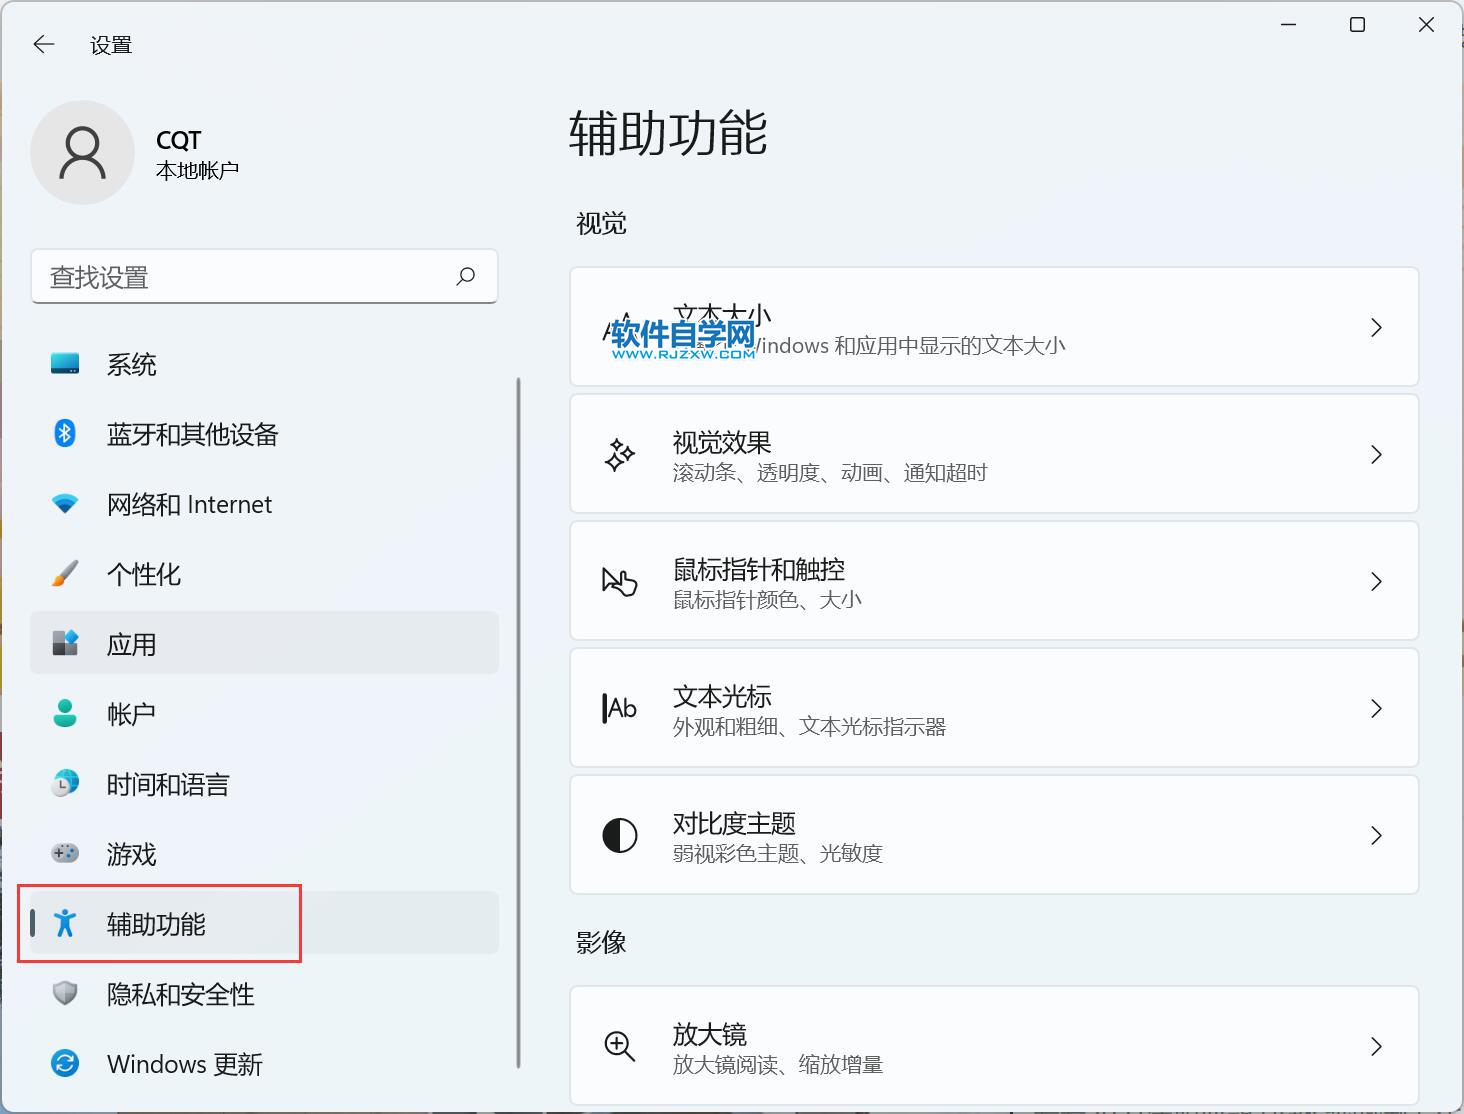The height and width of the screenshot is (1114, 1464).
Task: Open 系统 settings category
Action: click(132, 364)
